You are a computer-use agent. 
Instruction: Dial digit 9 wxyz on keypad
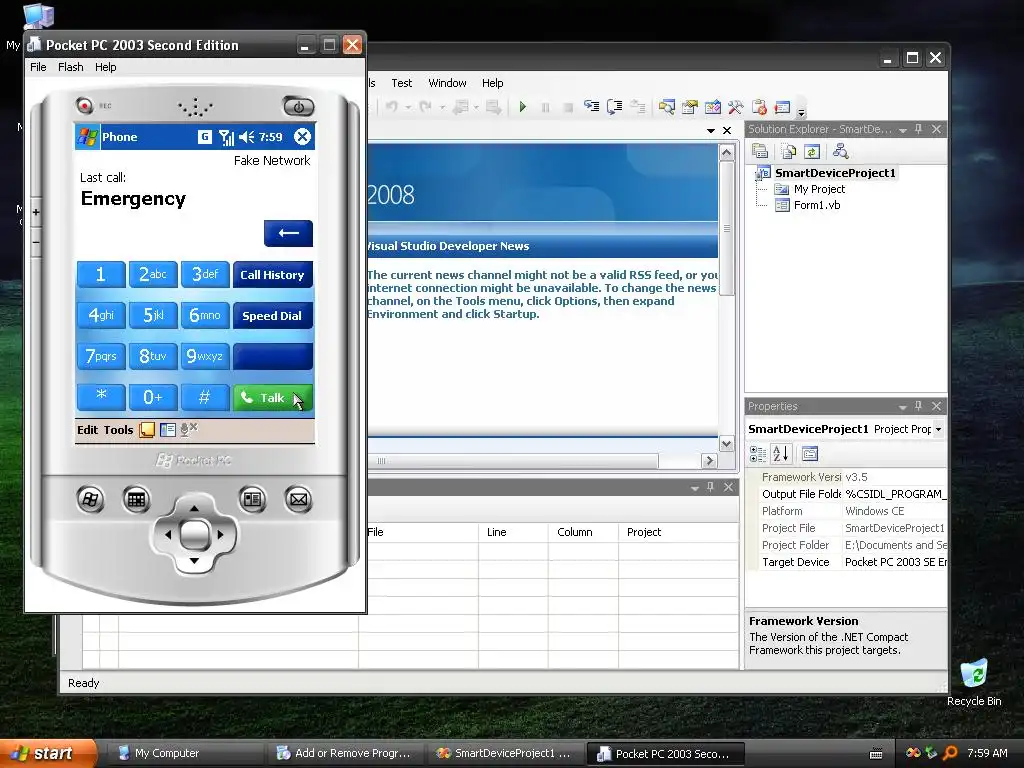[x=204, y=357]
